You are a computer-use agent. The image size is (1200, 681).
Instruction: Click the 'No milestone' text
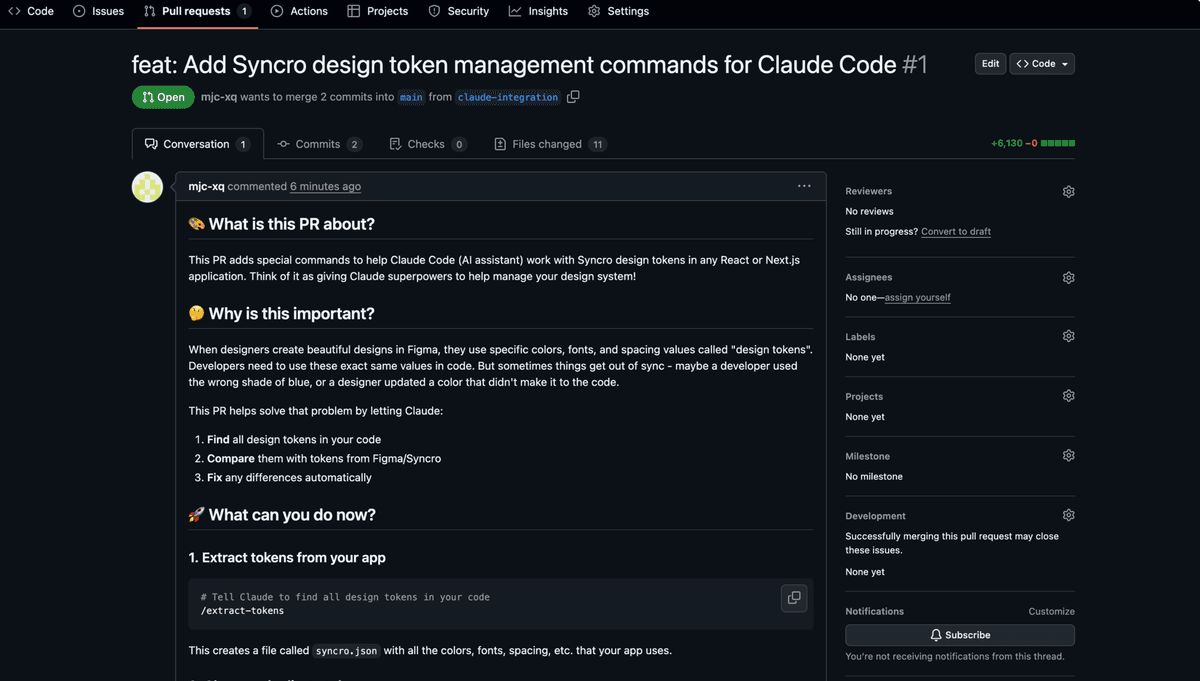pos(874,476)
